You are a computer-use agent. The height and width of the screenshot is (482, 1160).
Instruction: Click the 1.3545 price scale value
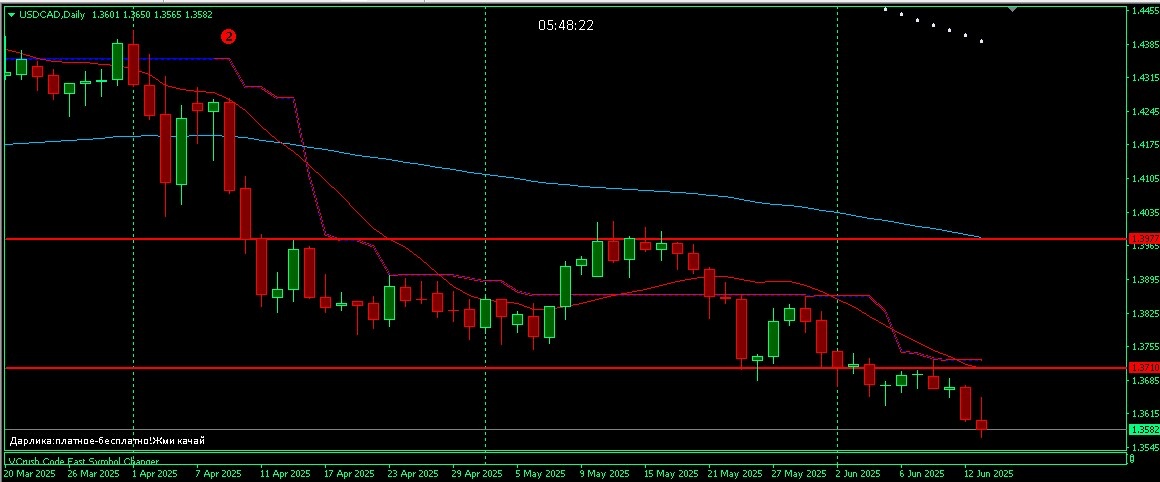(x=1144, y=448)
